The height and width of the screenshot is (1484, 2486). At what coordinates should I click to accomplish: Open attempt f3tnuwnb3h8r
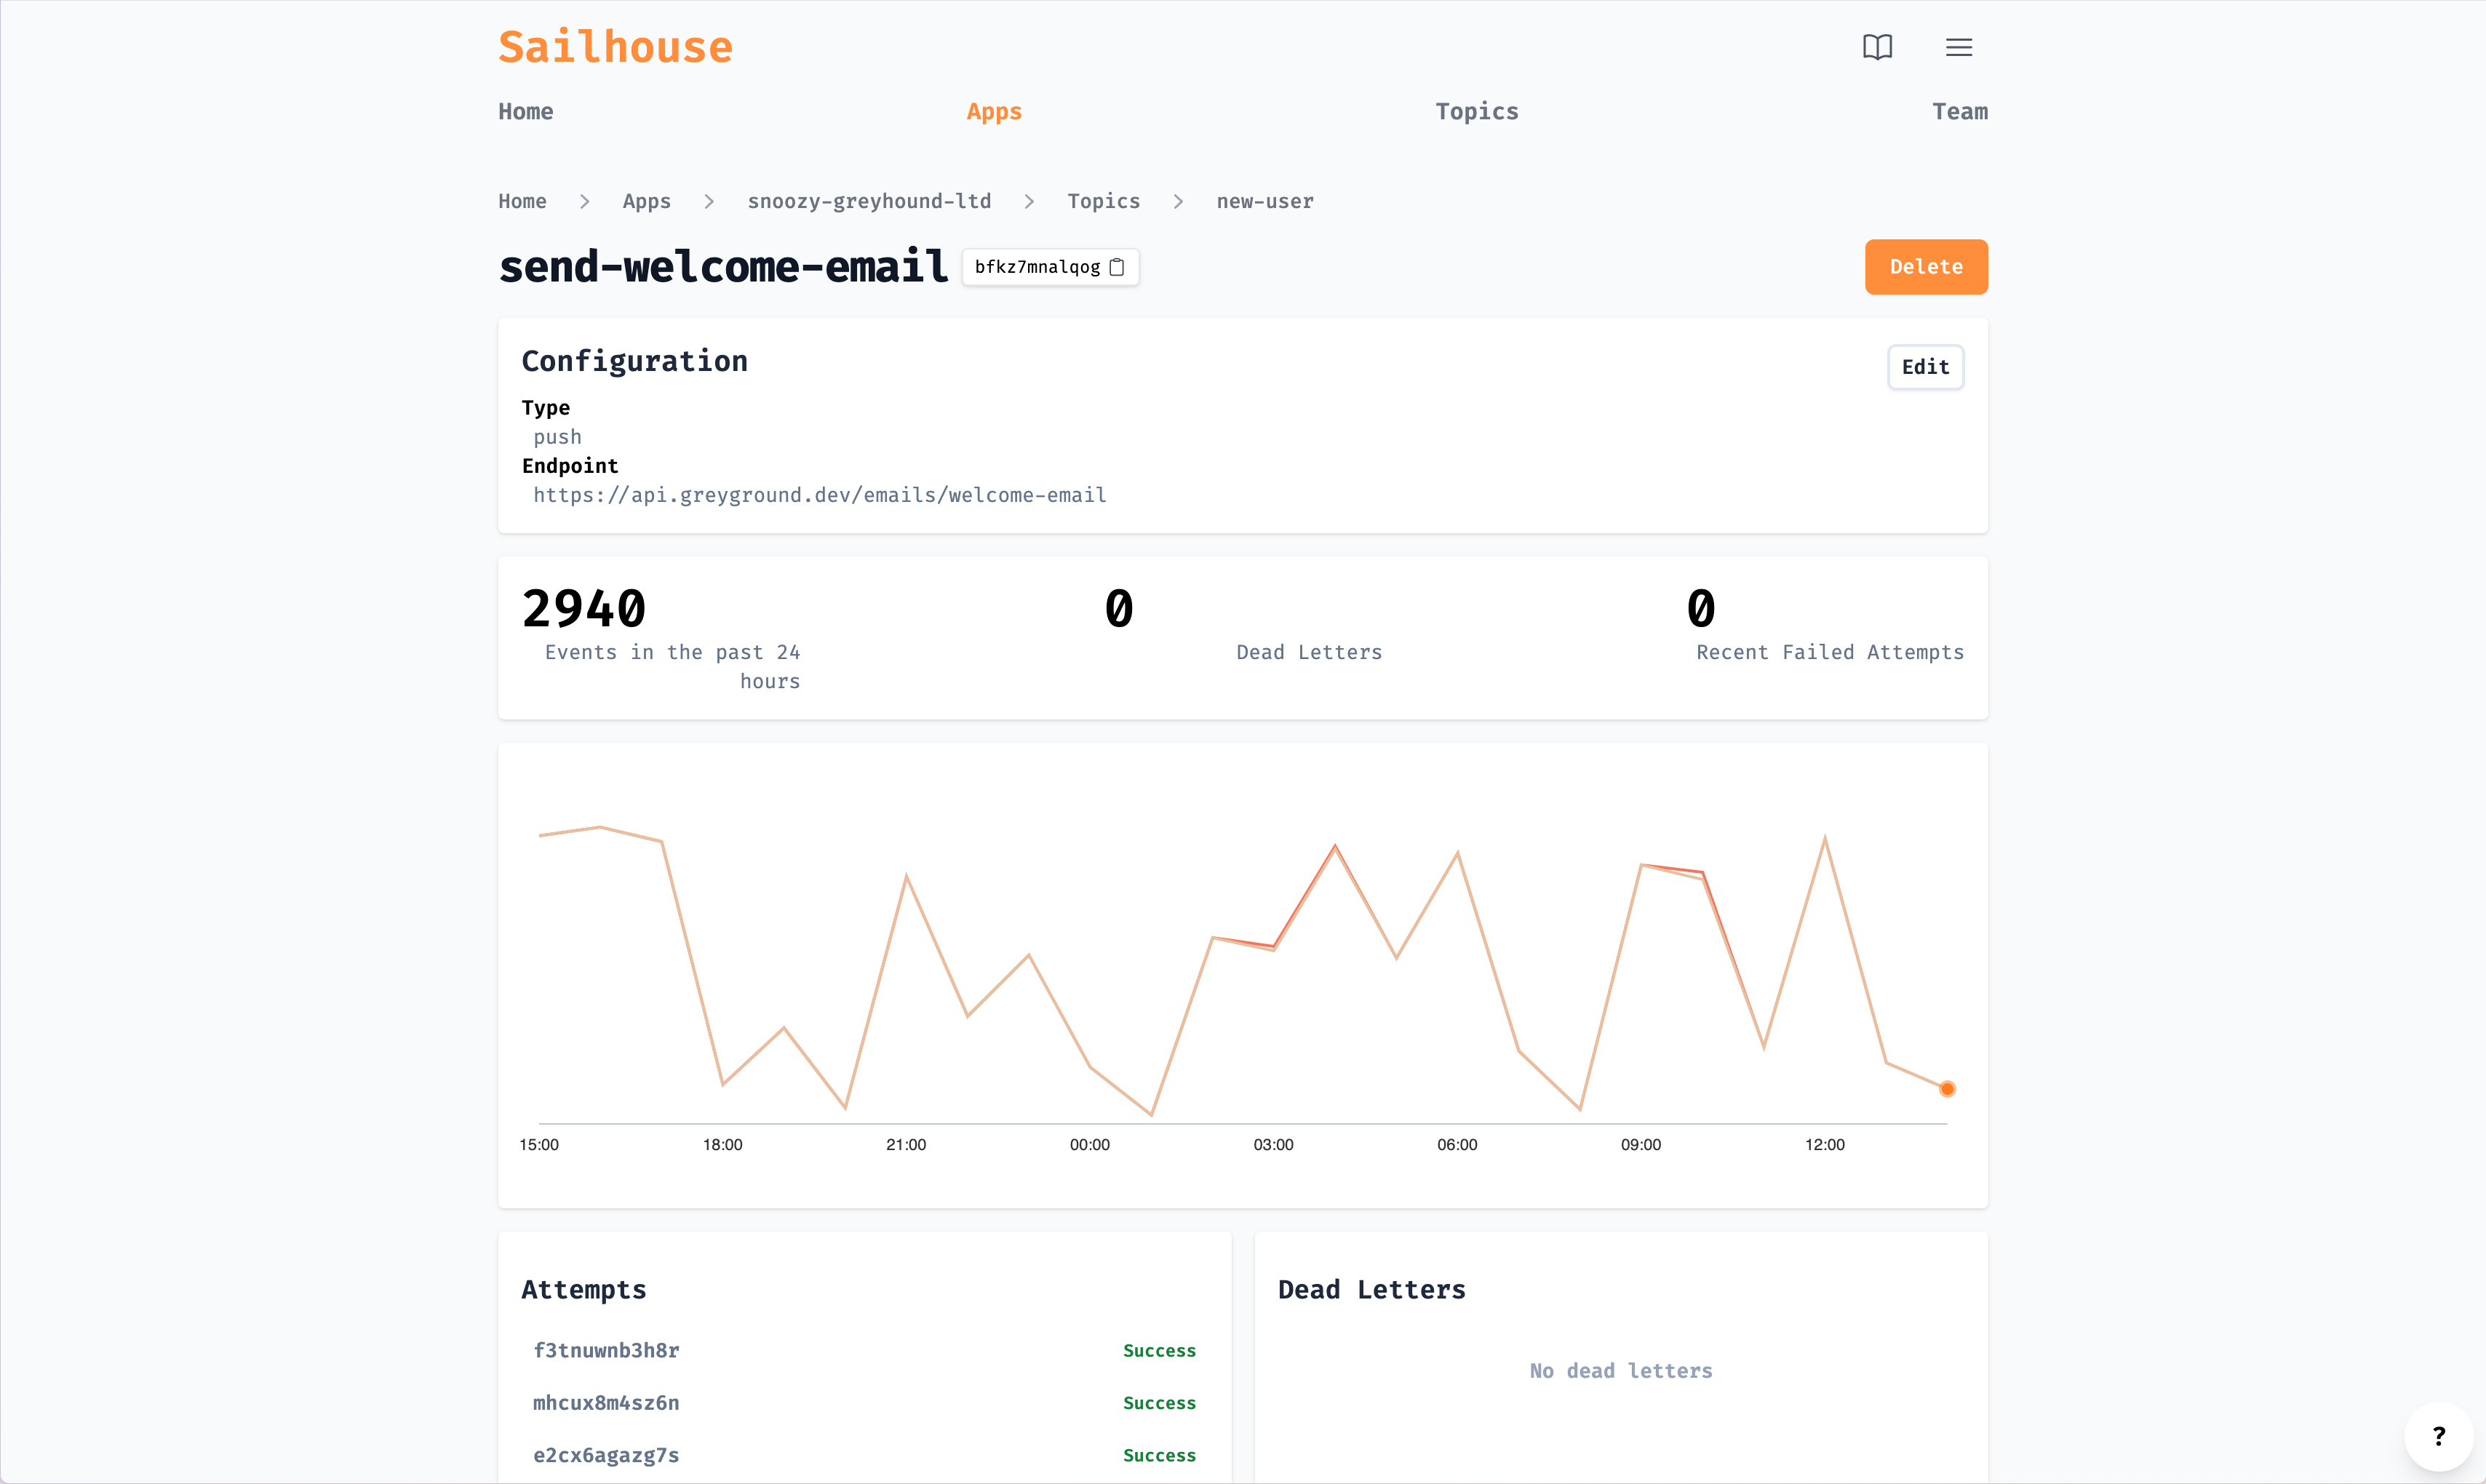click(606, 1350)
